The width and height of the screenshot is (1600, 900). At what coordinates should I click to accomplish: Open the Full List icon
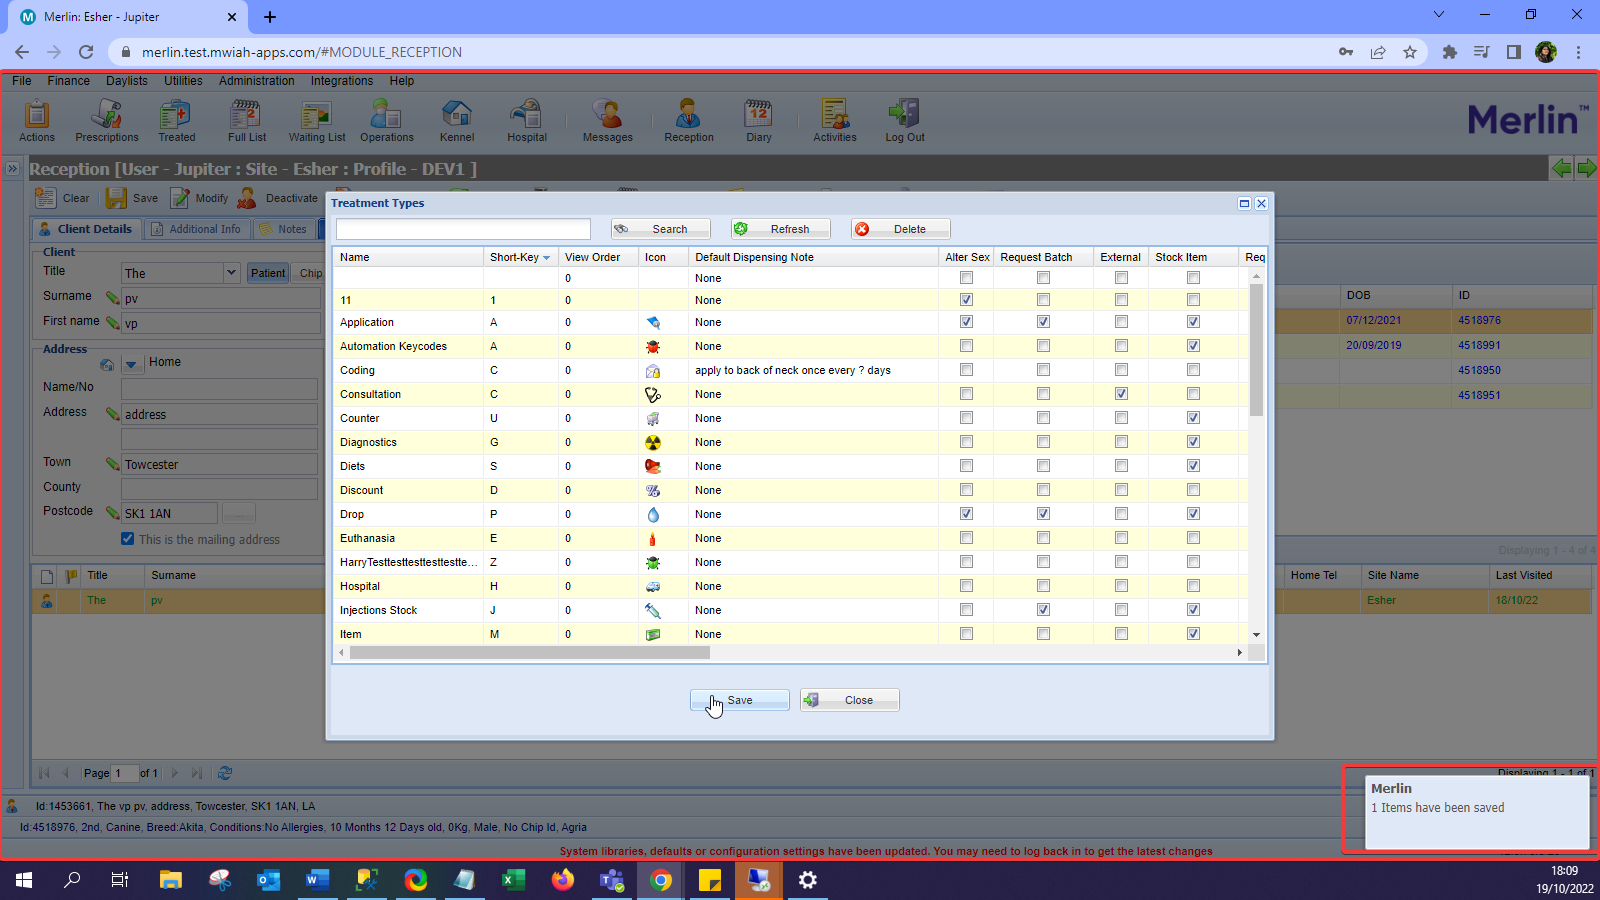click(x=247, y=120)
